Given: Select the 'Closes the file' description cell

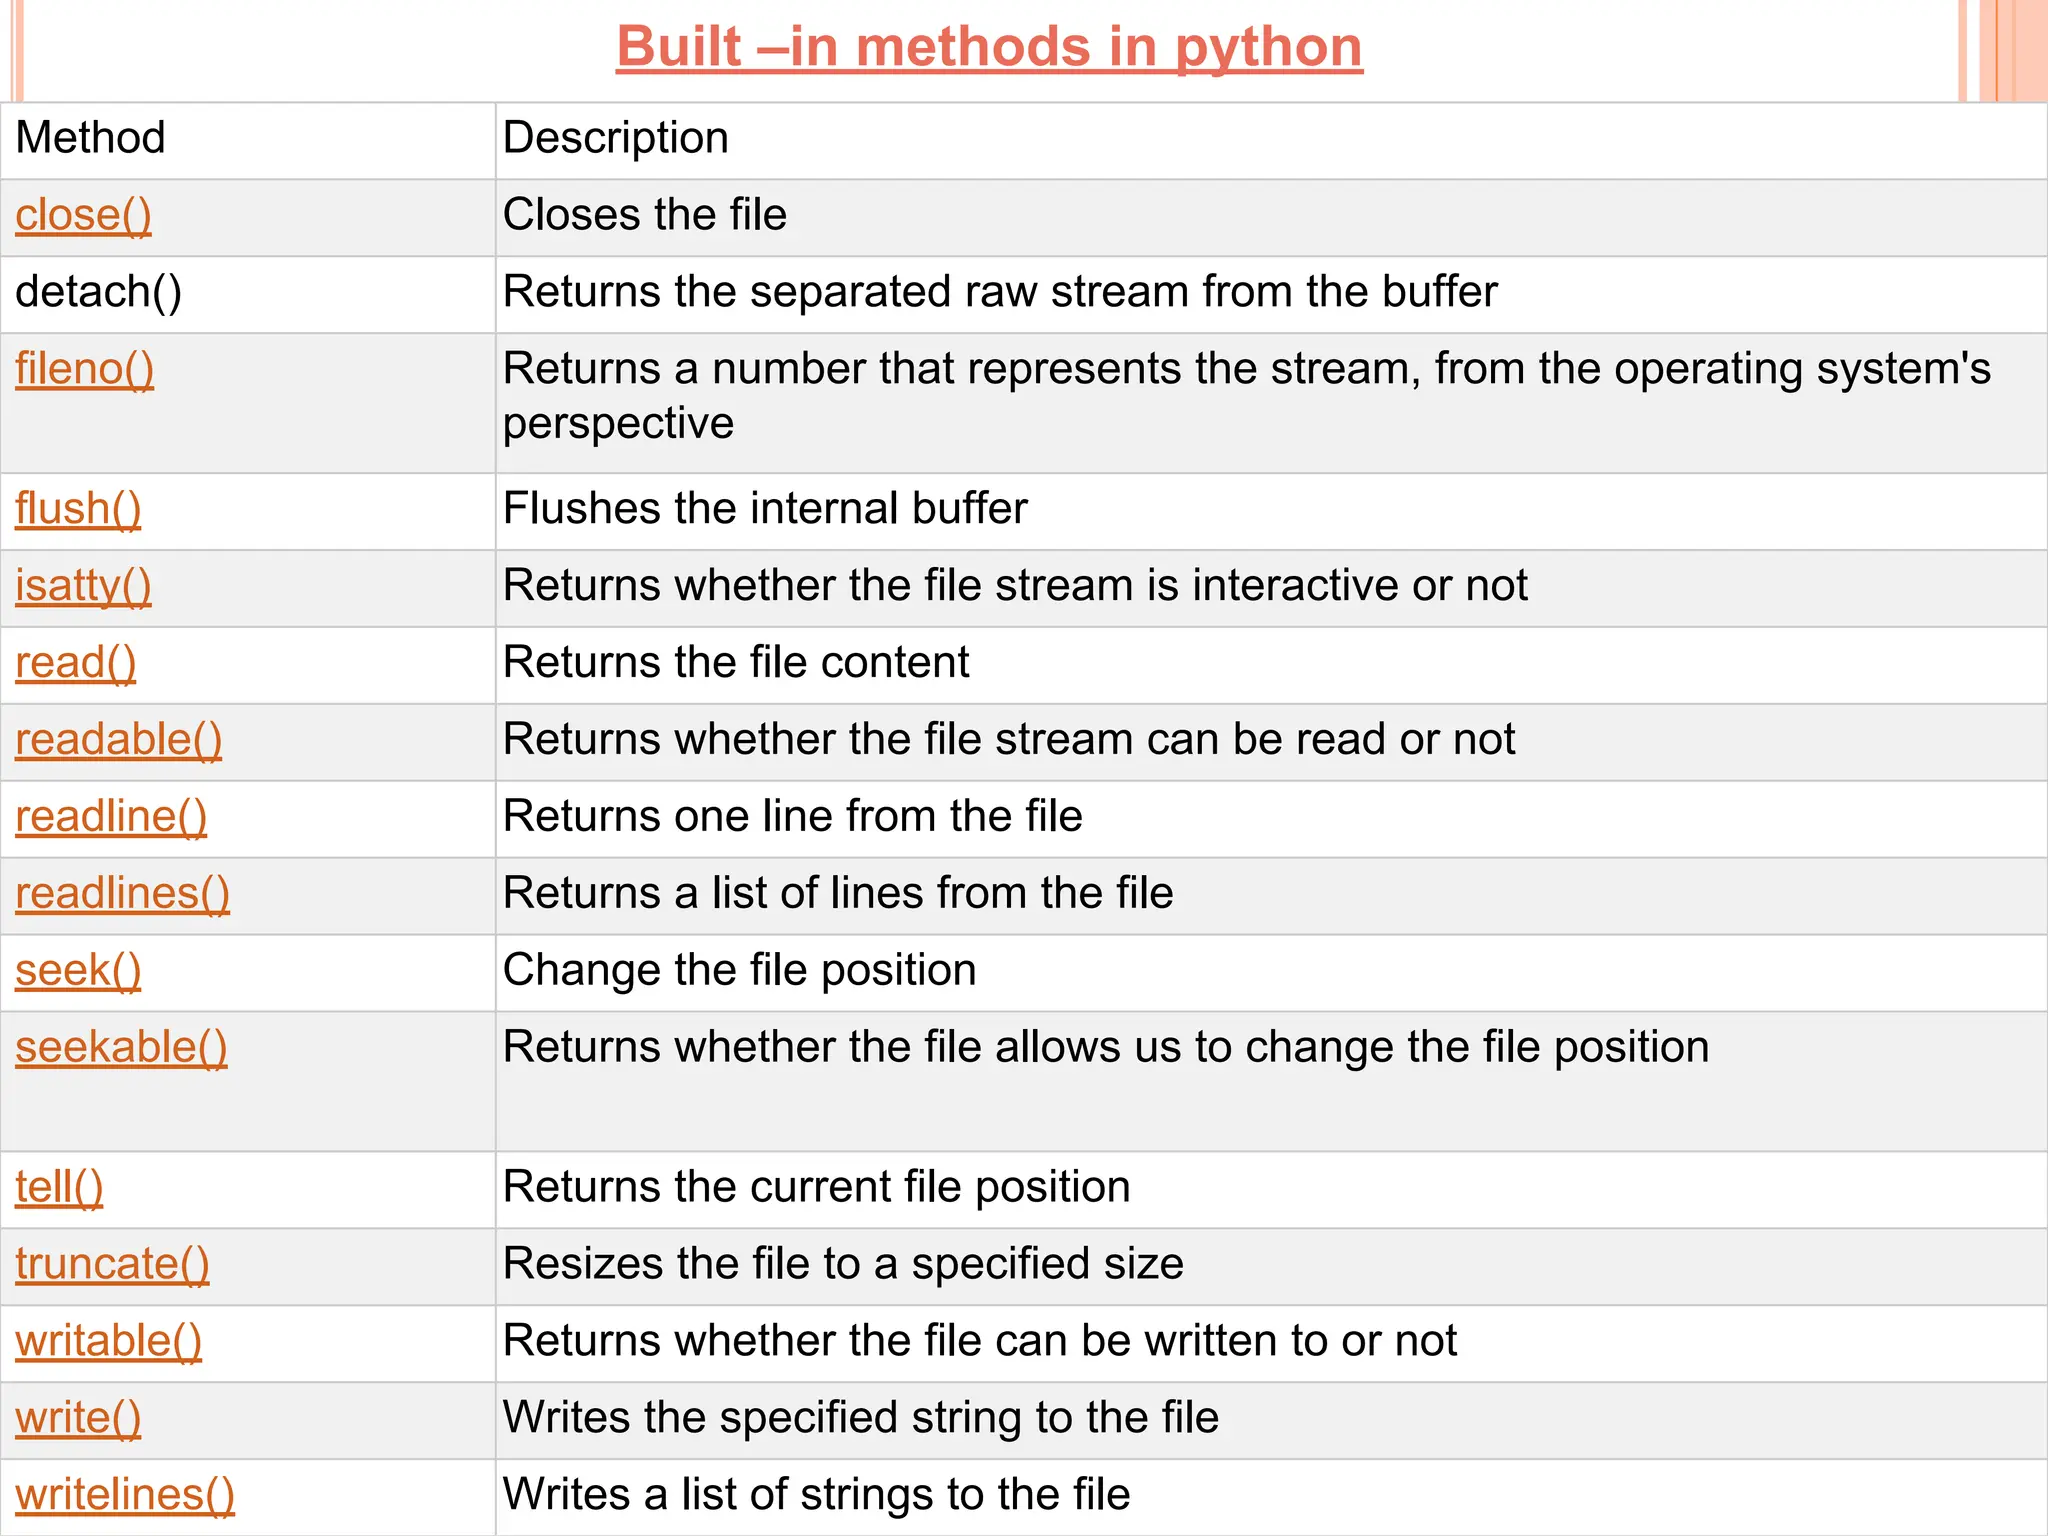Looking at the screenshot, I should point(645,216).
